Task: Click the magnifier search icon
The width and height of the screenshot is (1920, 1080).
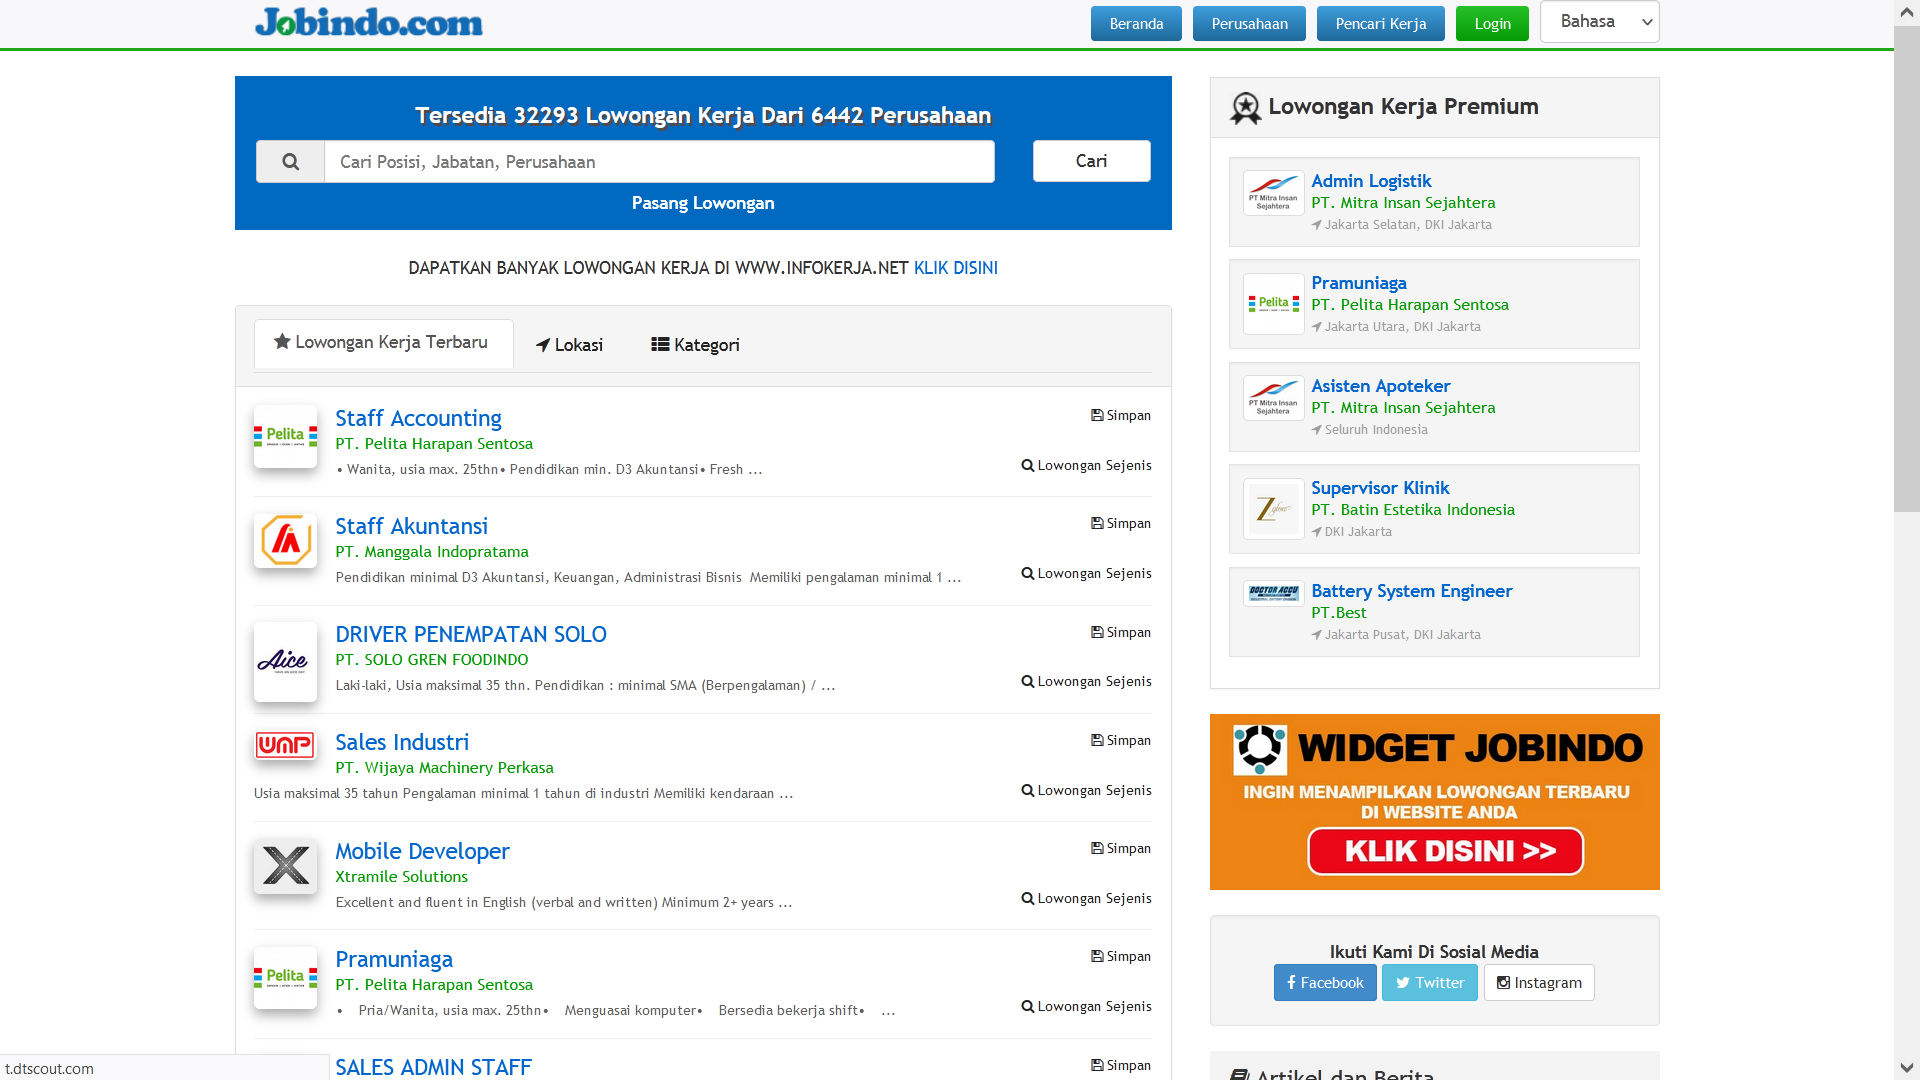Action: [290, 162]
